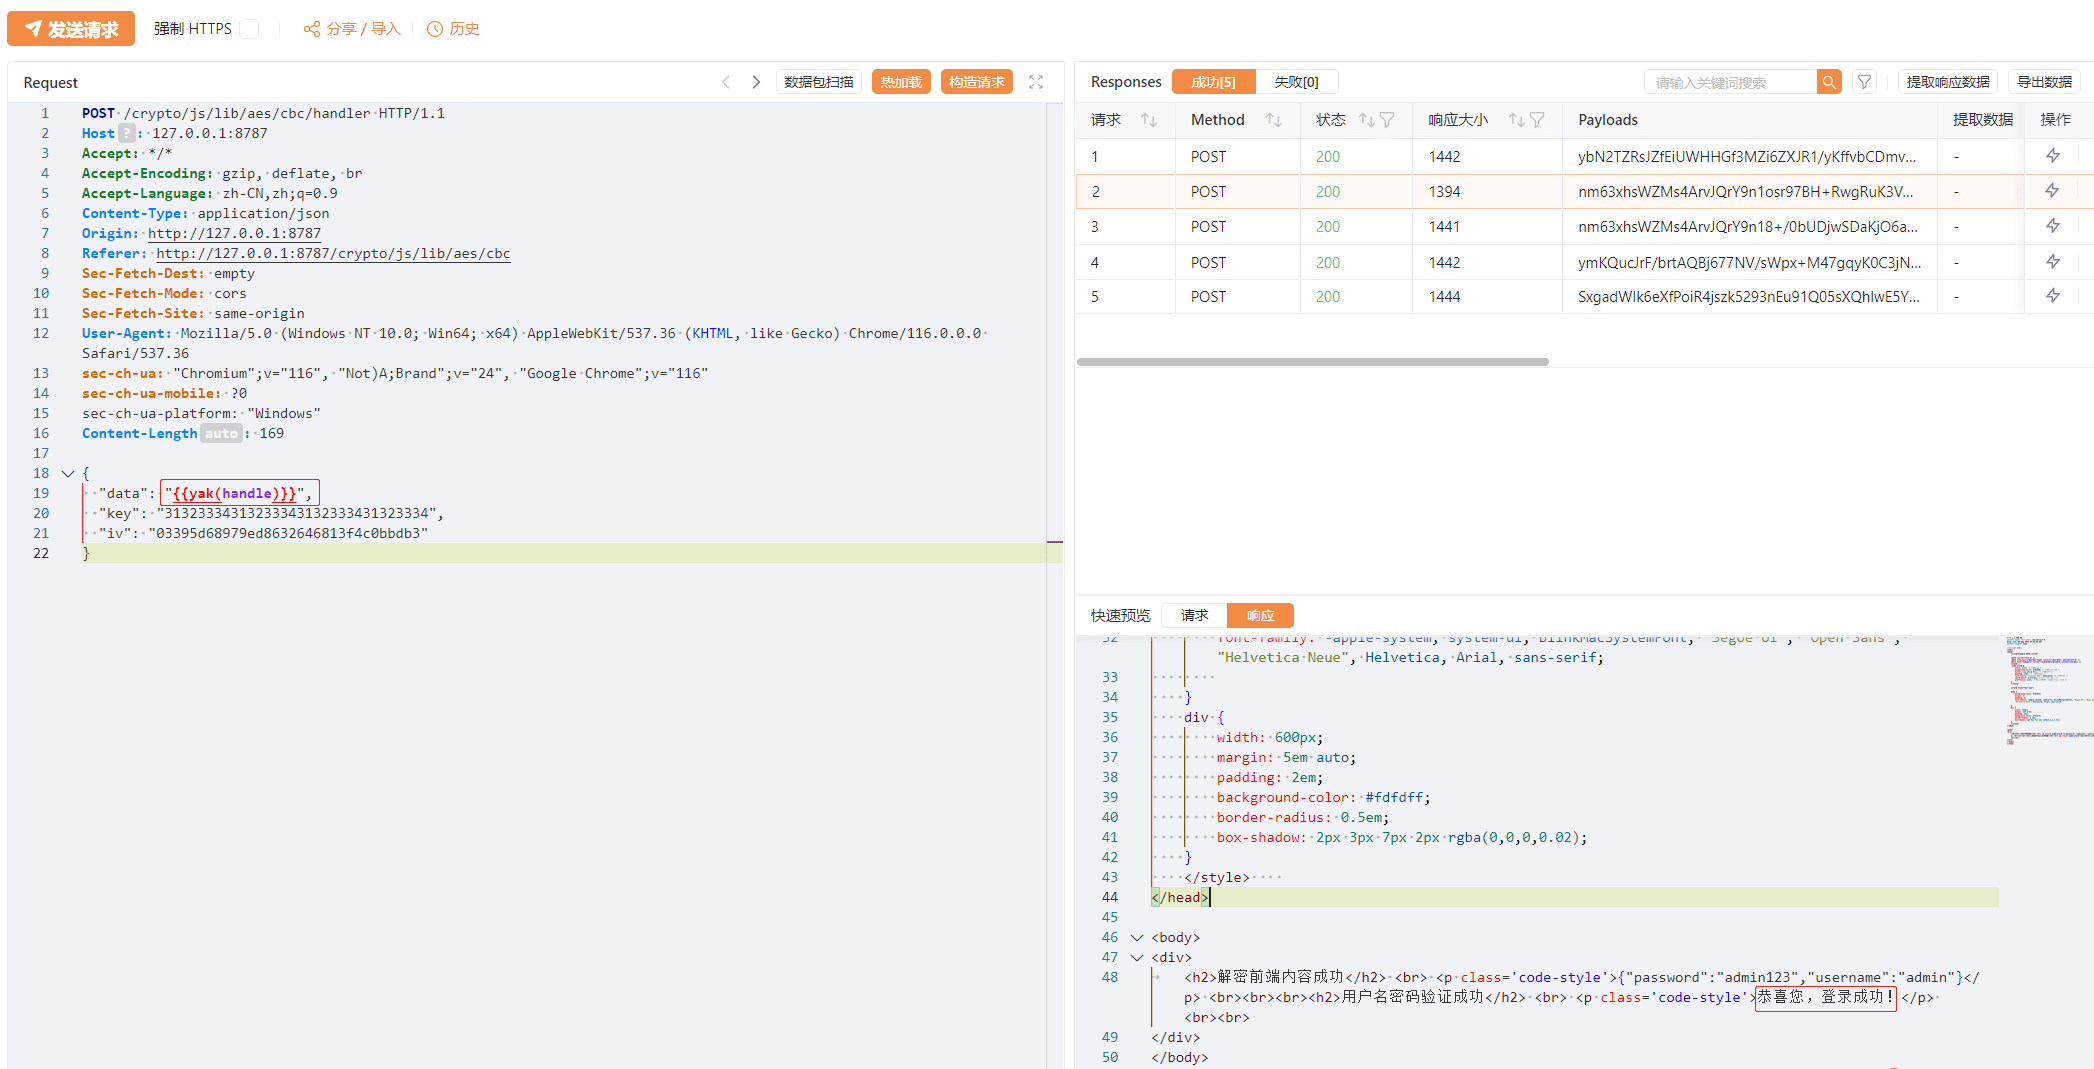Filter by status using the 状态 funnel icon
2094x1069 pixels.
[1387, 120]
